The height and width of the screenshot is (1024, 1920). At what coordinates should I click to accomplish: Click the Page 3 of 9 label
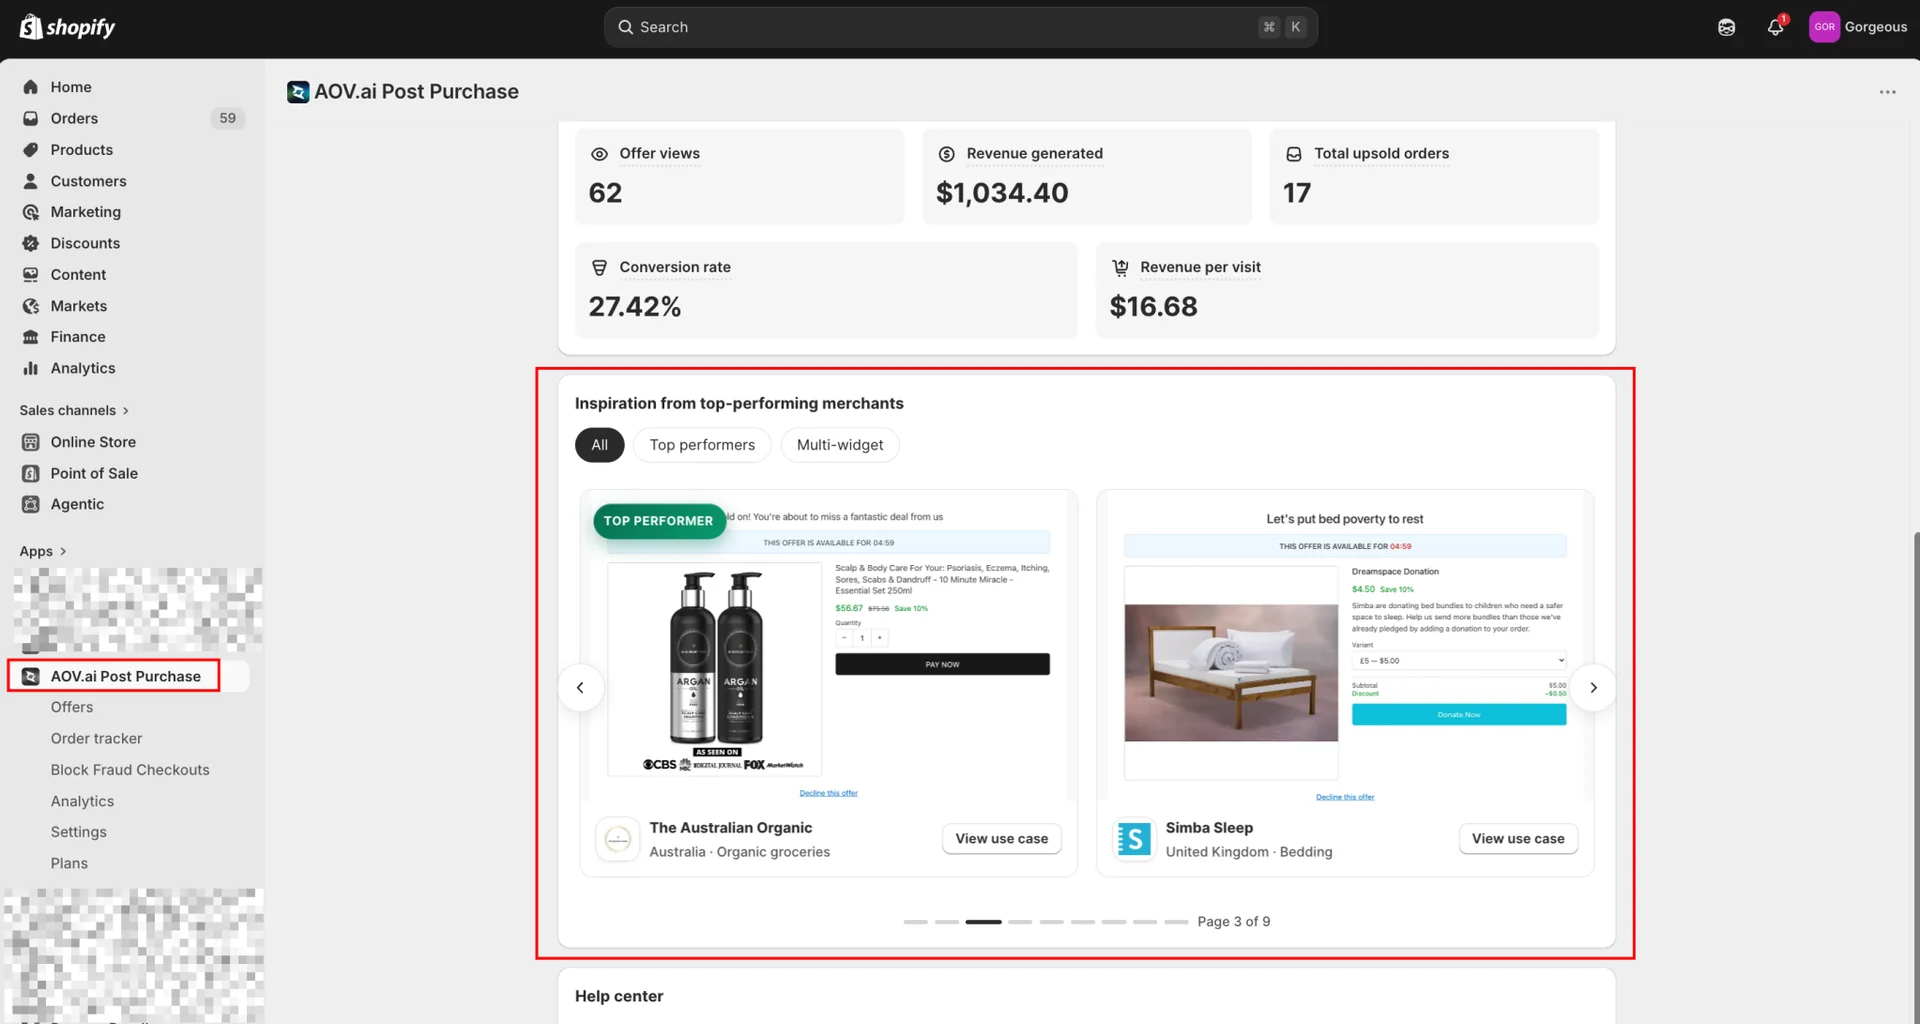[x=1234, y=922]
